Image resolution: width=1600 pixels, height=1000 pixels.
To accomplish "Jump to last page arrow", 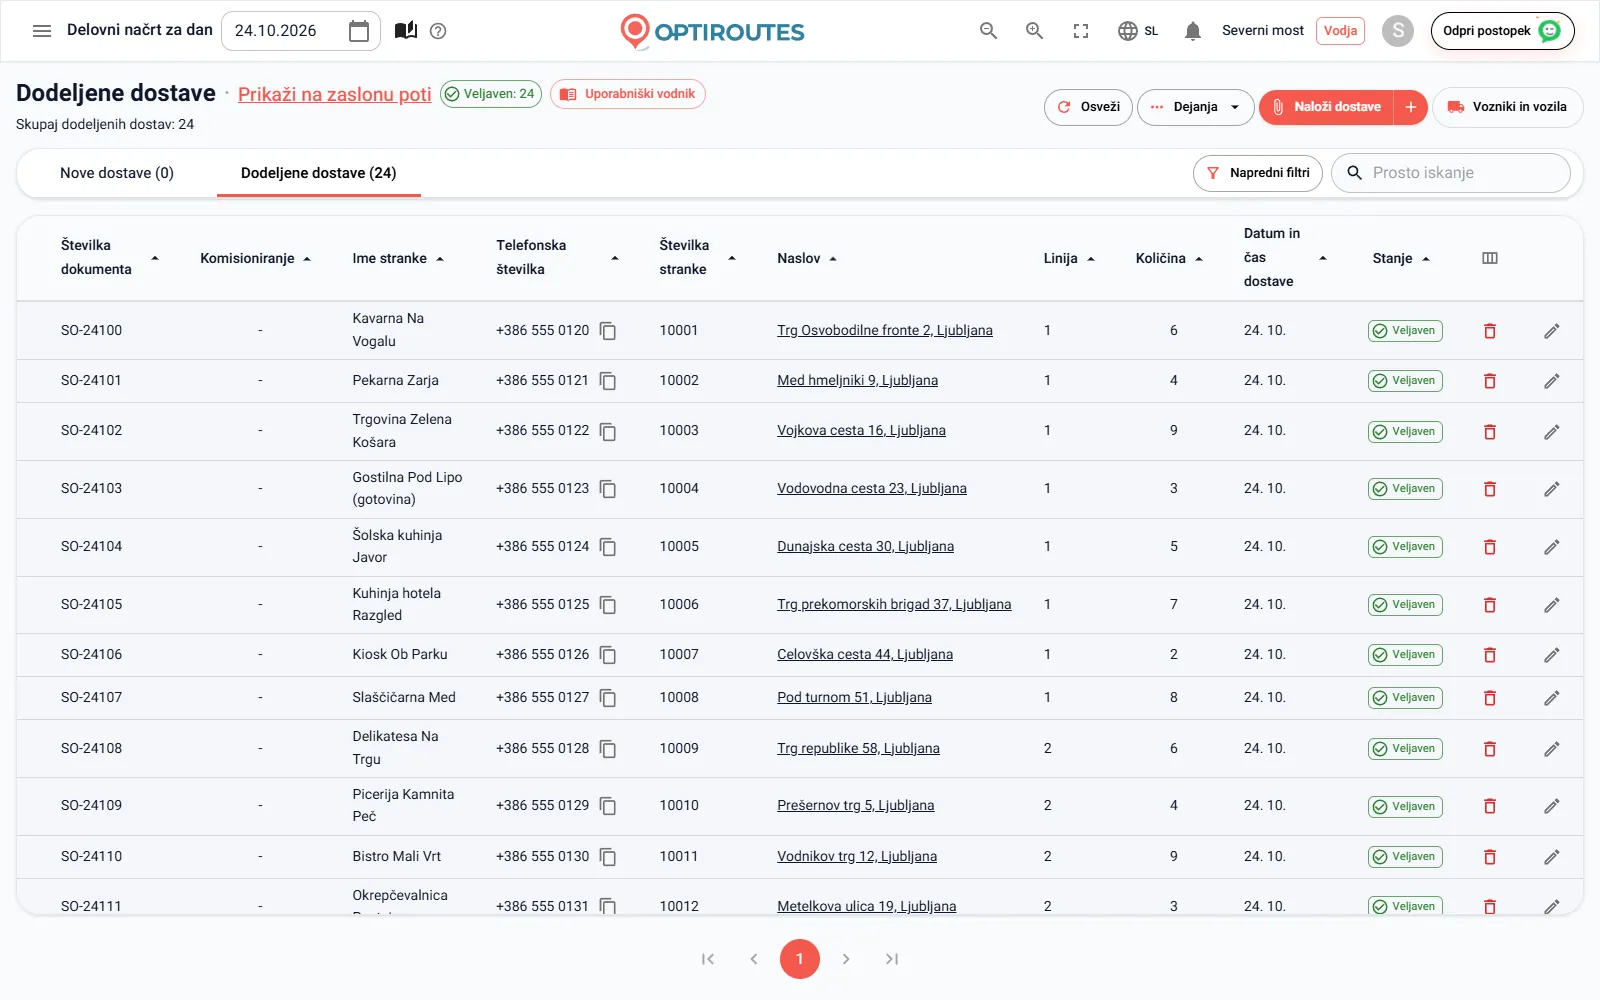I will [x=892, y=959].
